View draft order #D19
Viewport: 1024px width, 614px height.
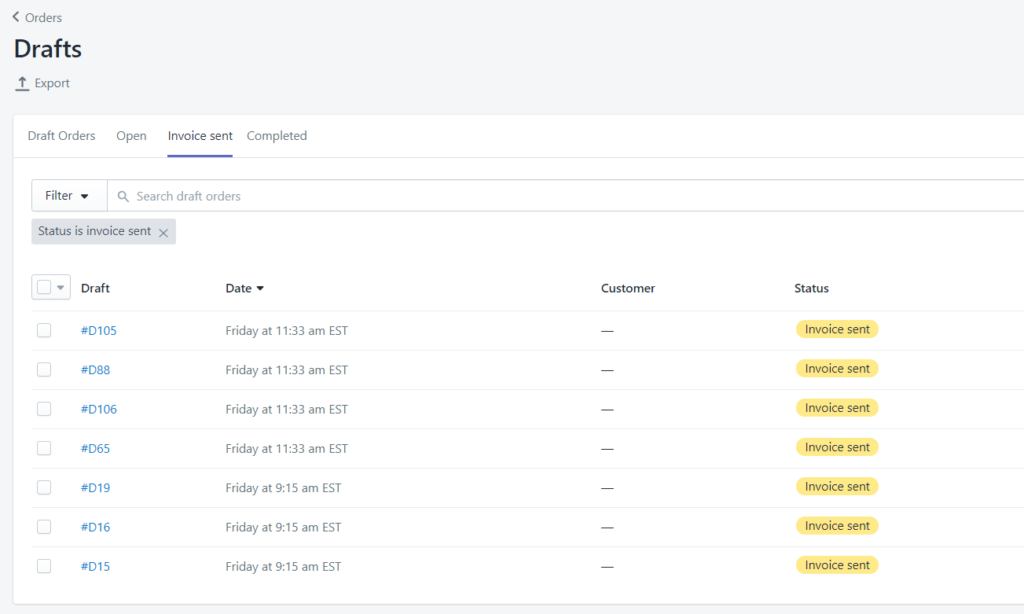(95, 488)
